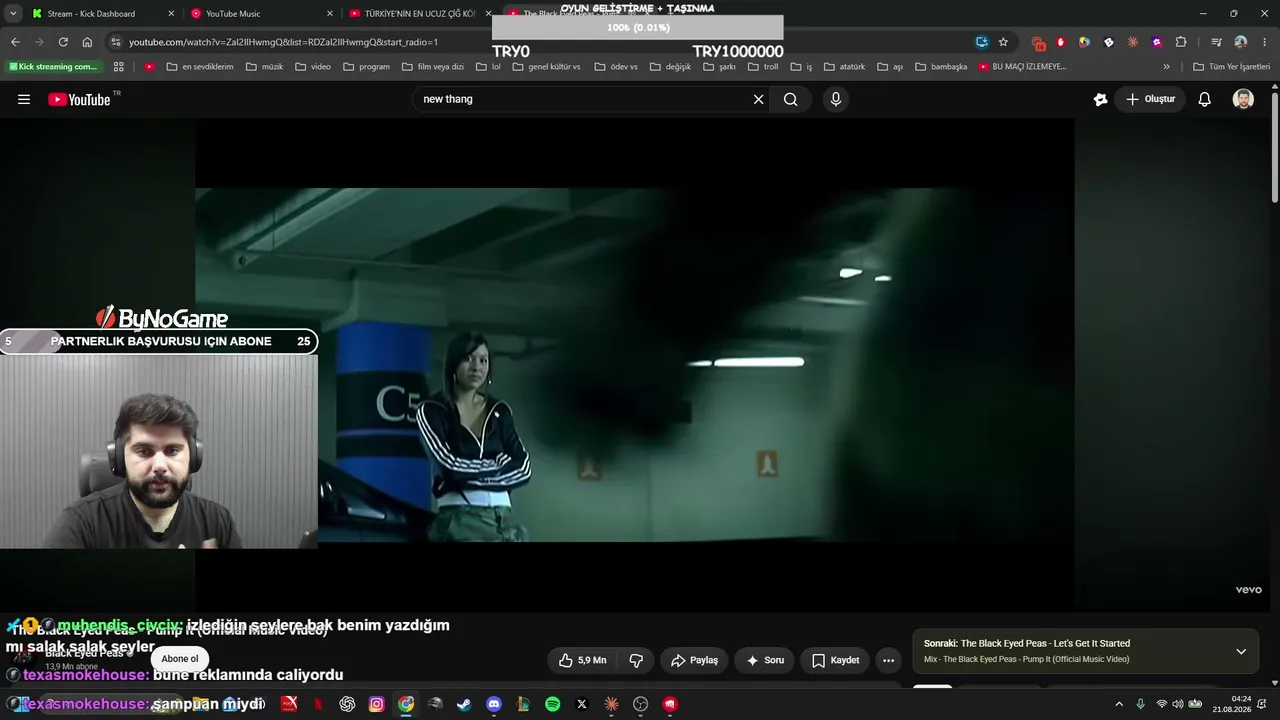Open the "video" bookmark folder
Image resolution: width=1280 pixels, height=720 pixels.
tap(313, 67)
